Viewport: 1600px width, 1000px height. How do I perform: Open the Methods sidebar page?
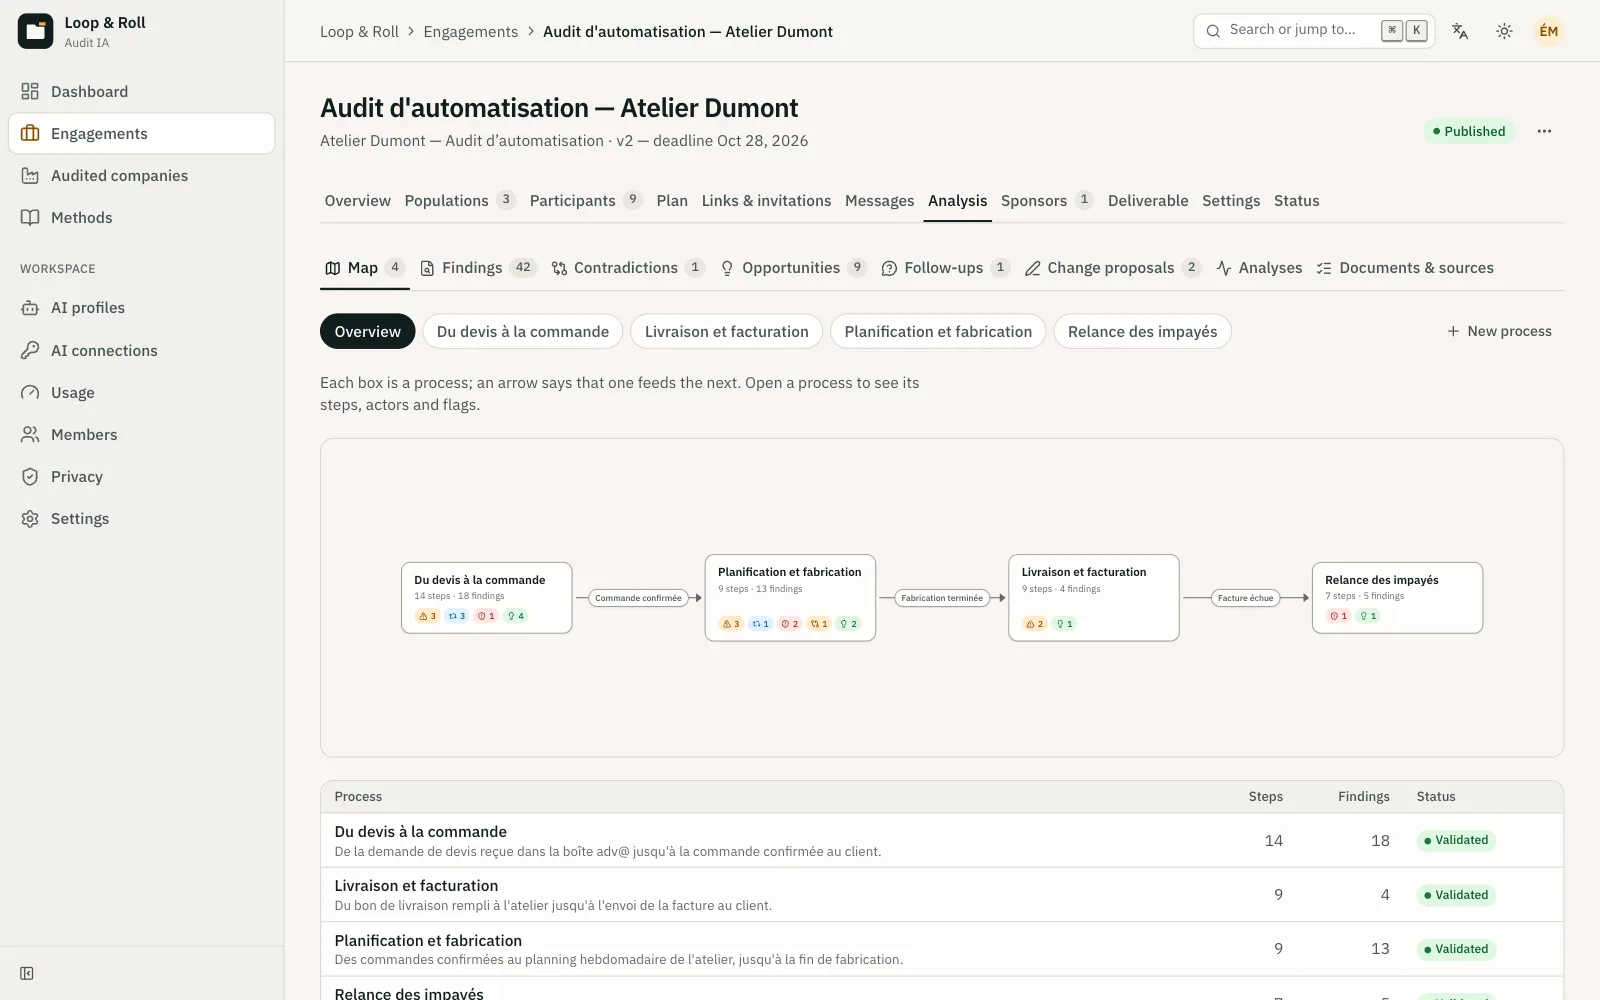141,218
